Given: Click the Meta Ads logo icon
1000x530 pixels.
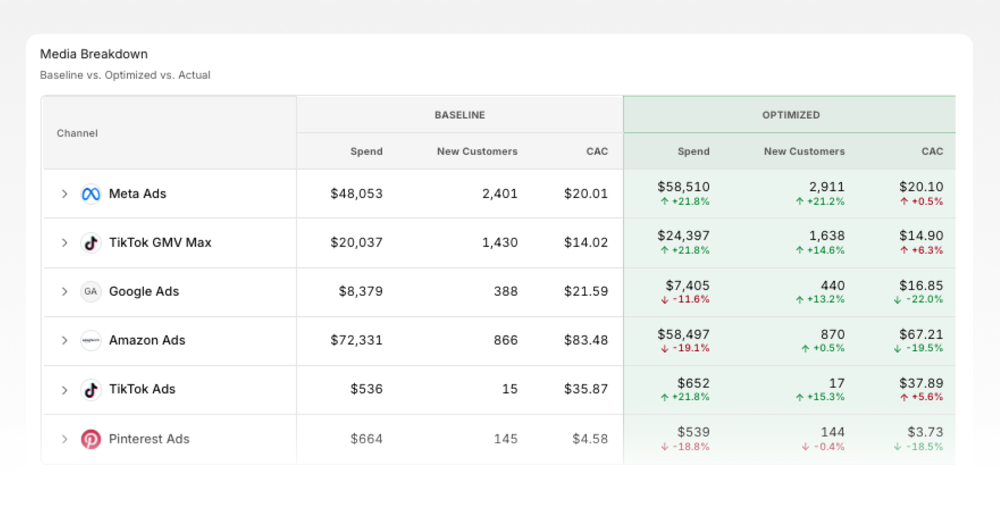Looking at the screenshot, I should click(91, 194).
